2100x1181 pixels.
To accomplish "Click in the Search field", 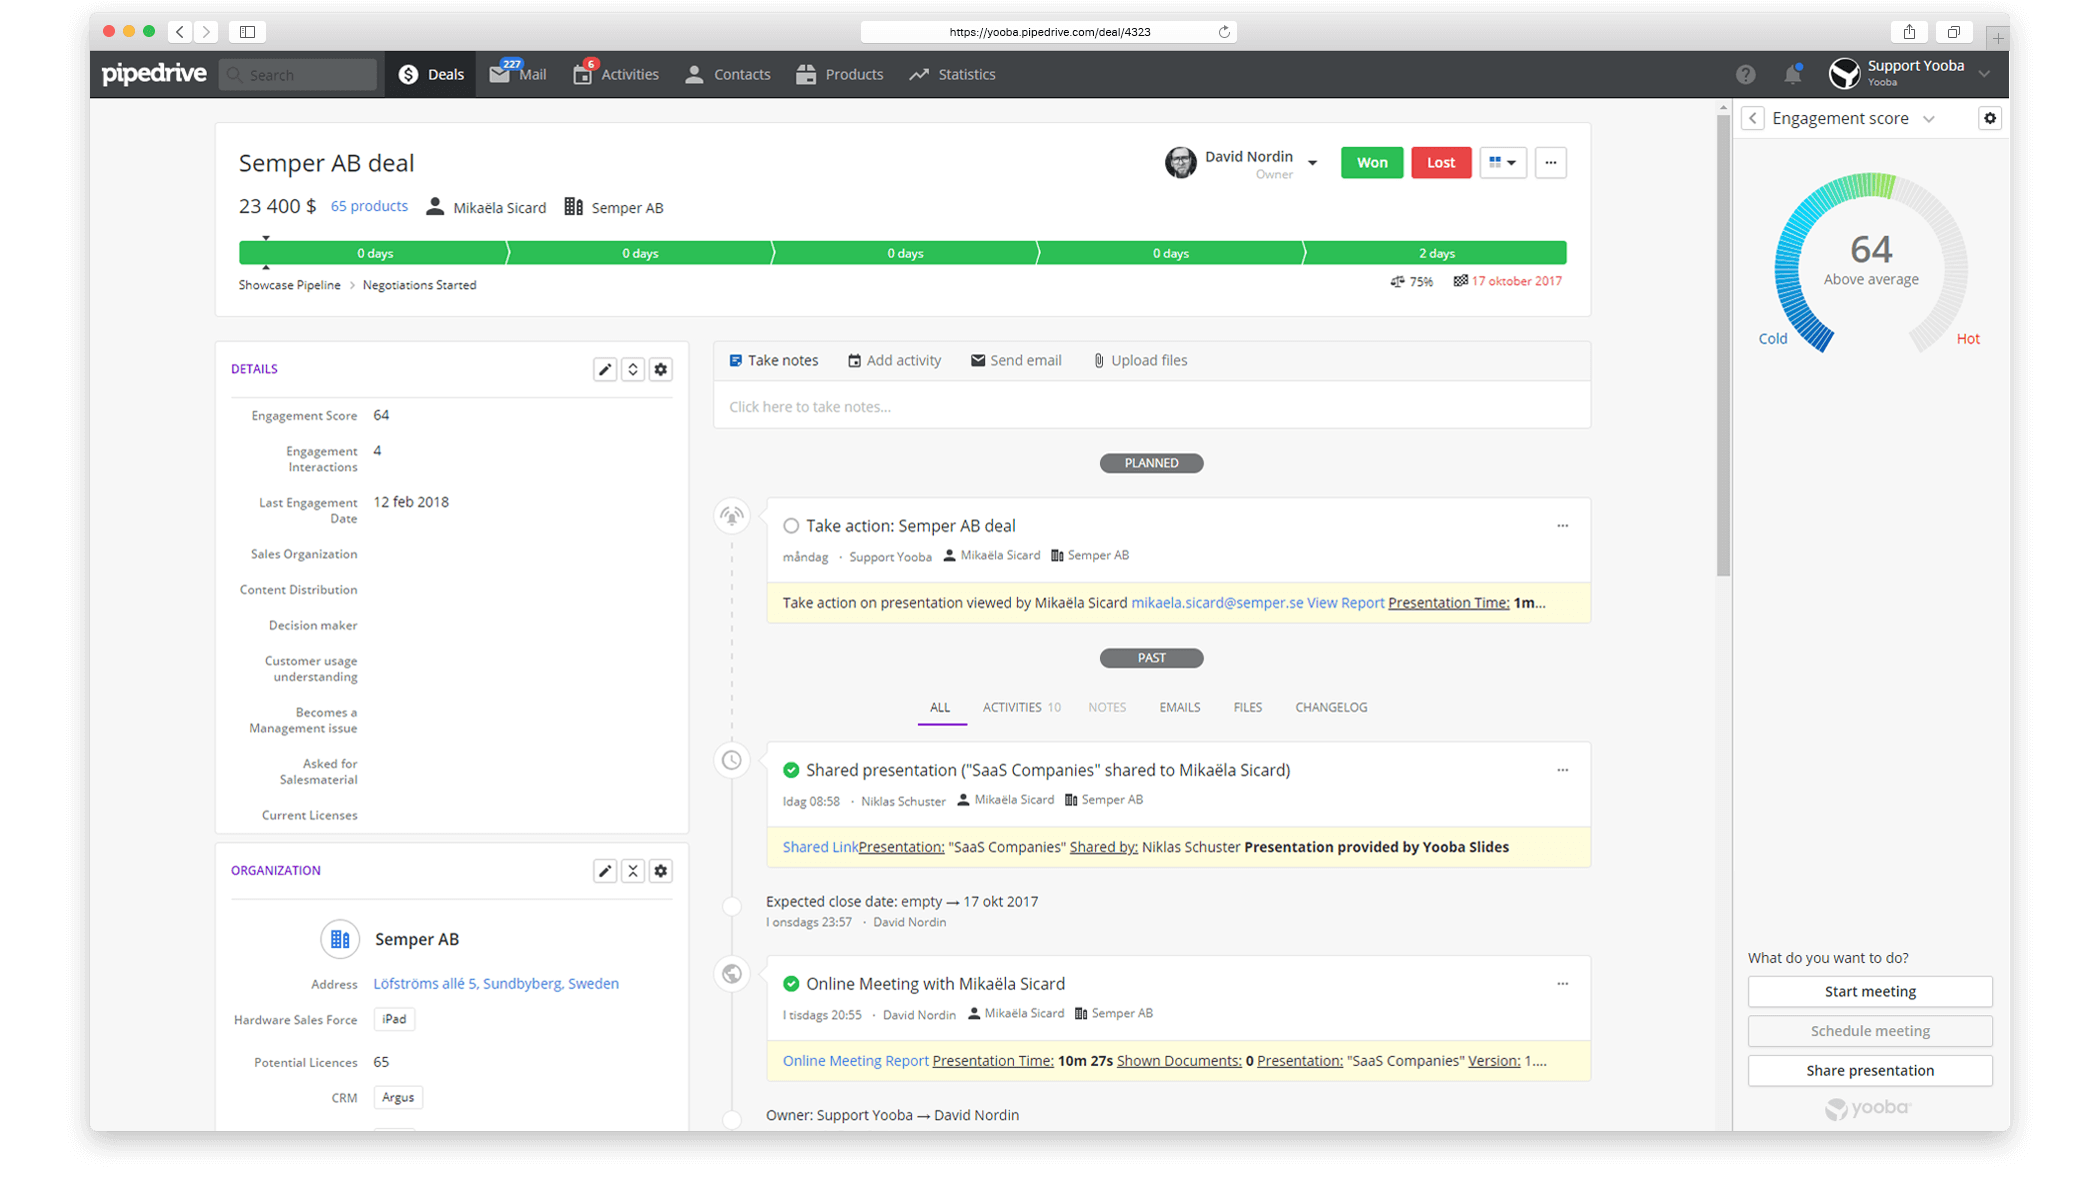I will [298, 74].
